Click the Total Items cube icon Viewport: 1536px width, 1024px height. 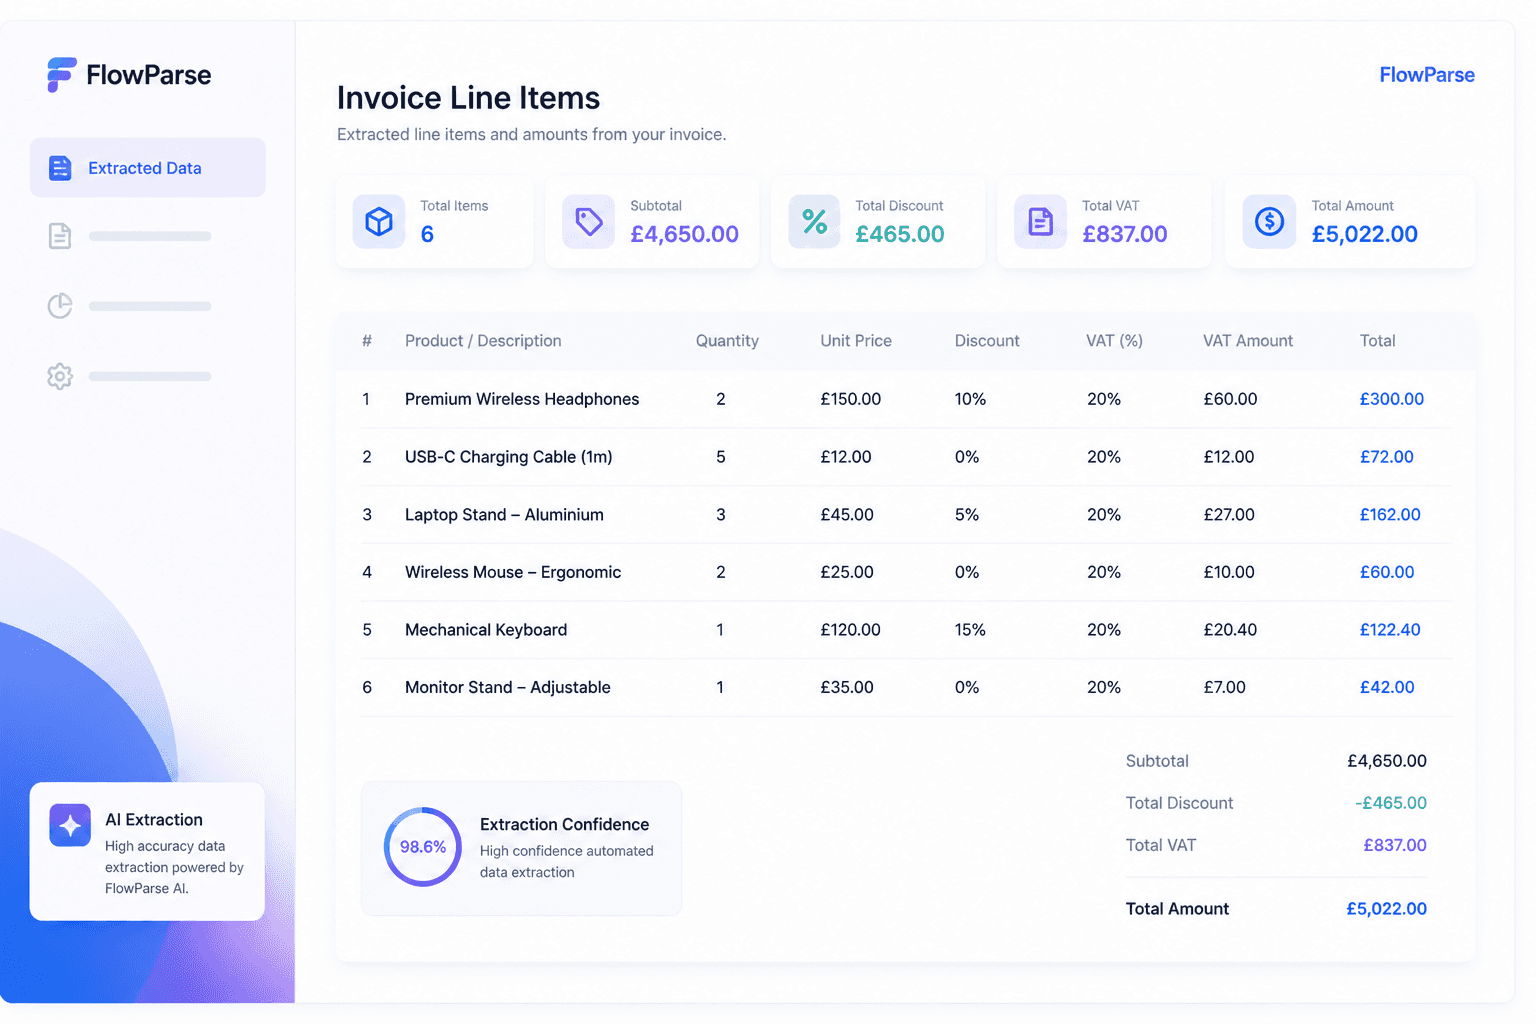pyautogui.click(x=379, y=221)
